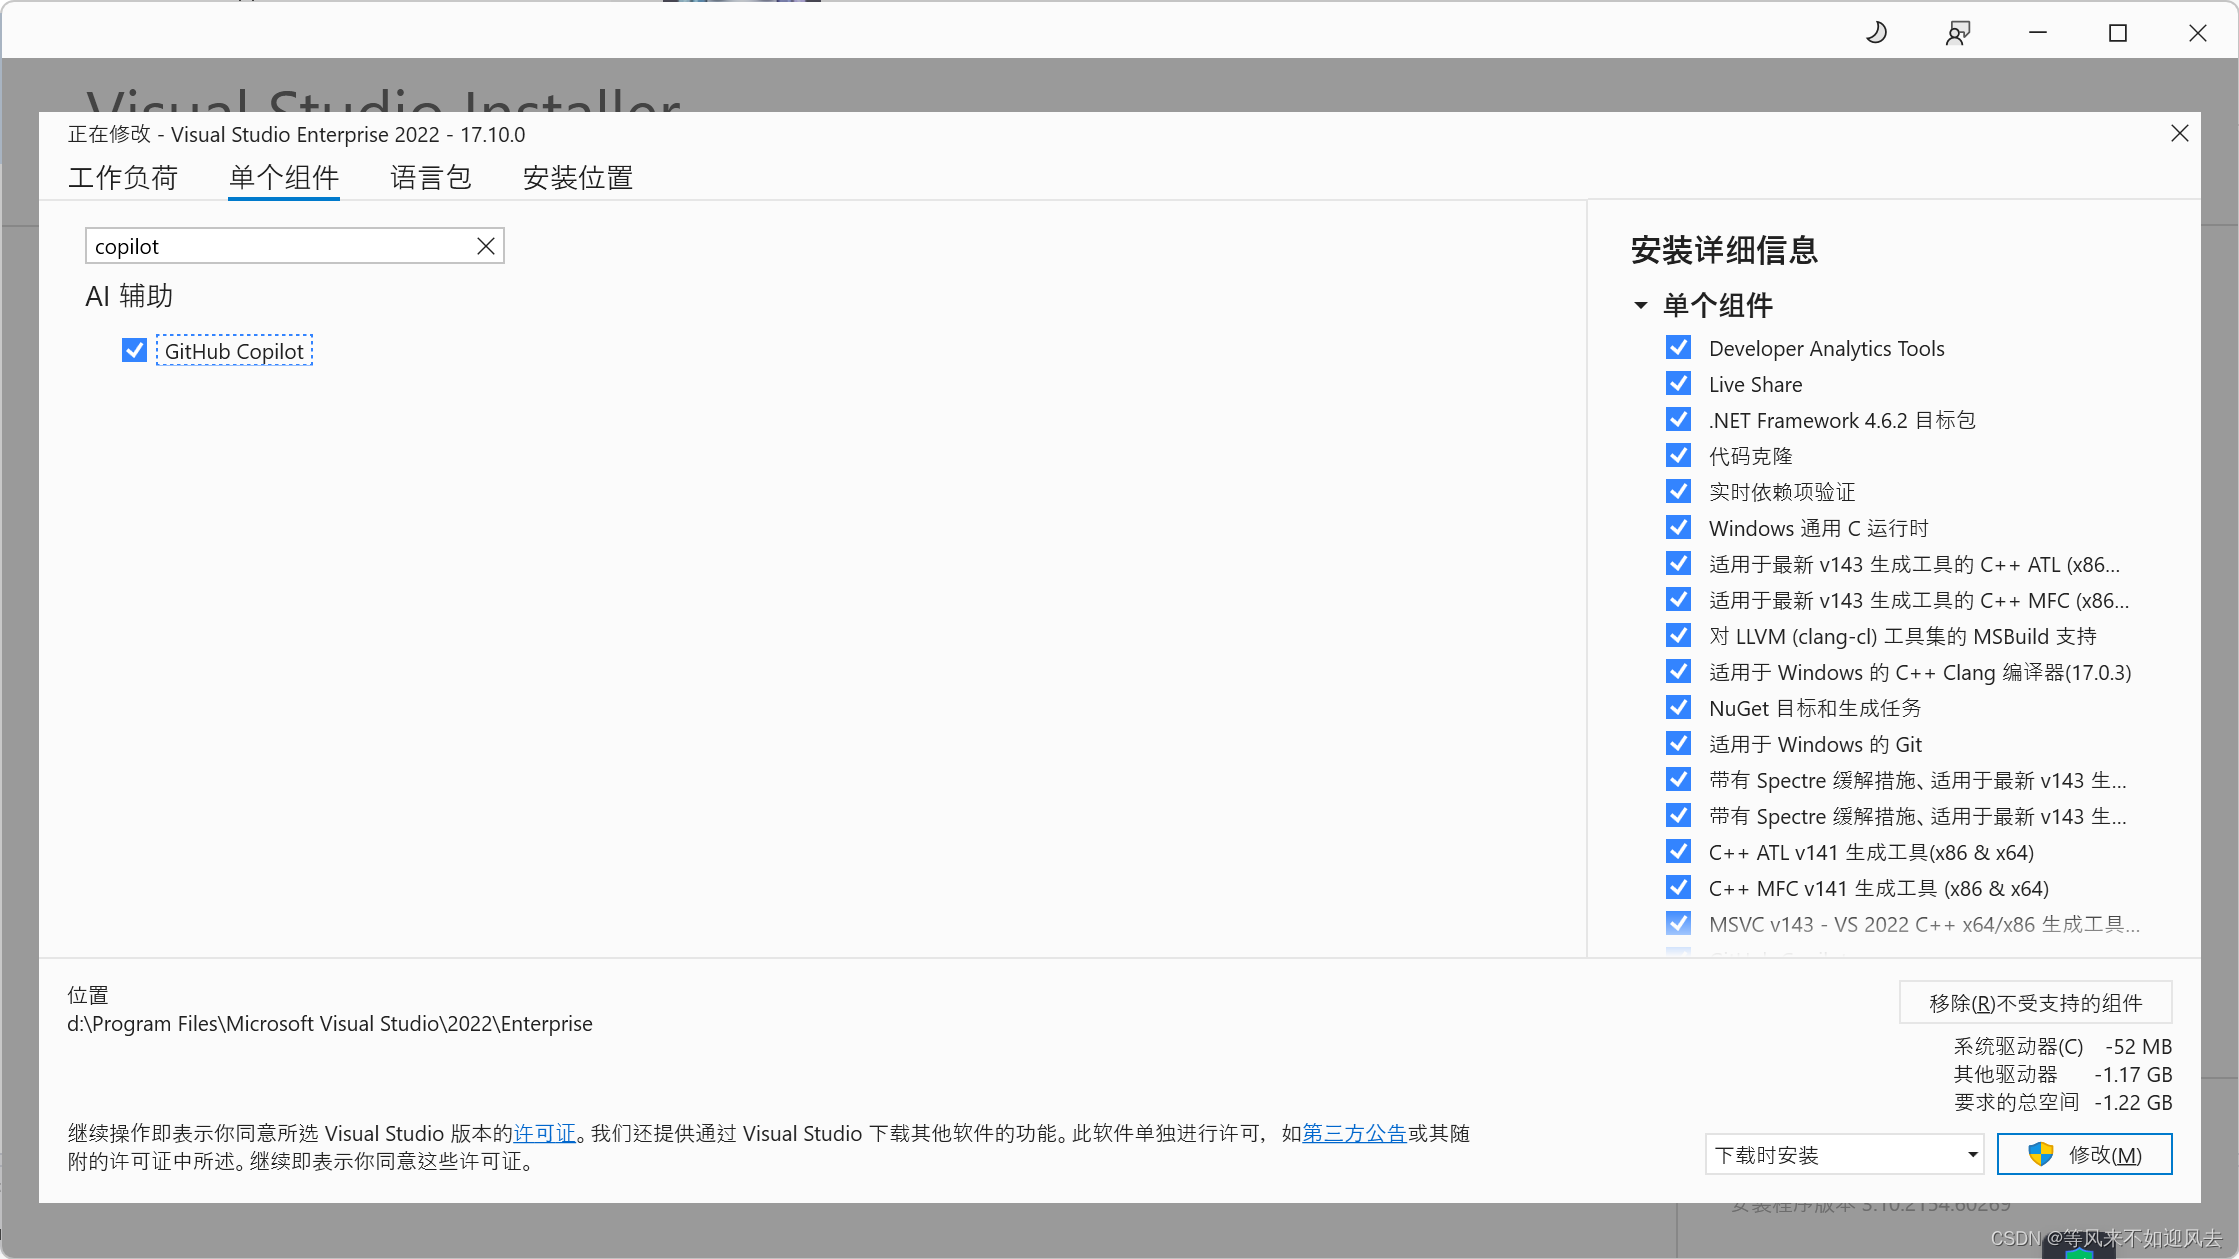Toggle NuGet 目标和生成任务 checkbox
This screenshot has width=2239, height=1259.
pos(1679,707)
